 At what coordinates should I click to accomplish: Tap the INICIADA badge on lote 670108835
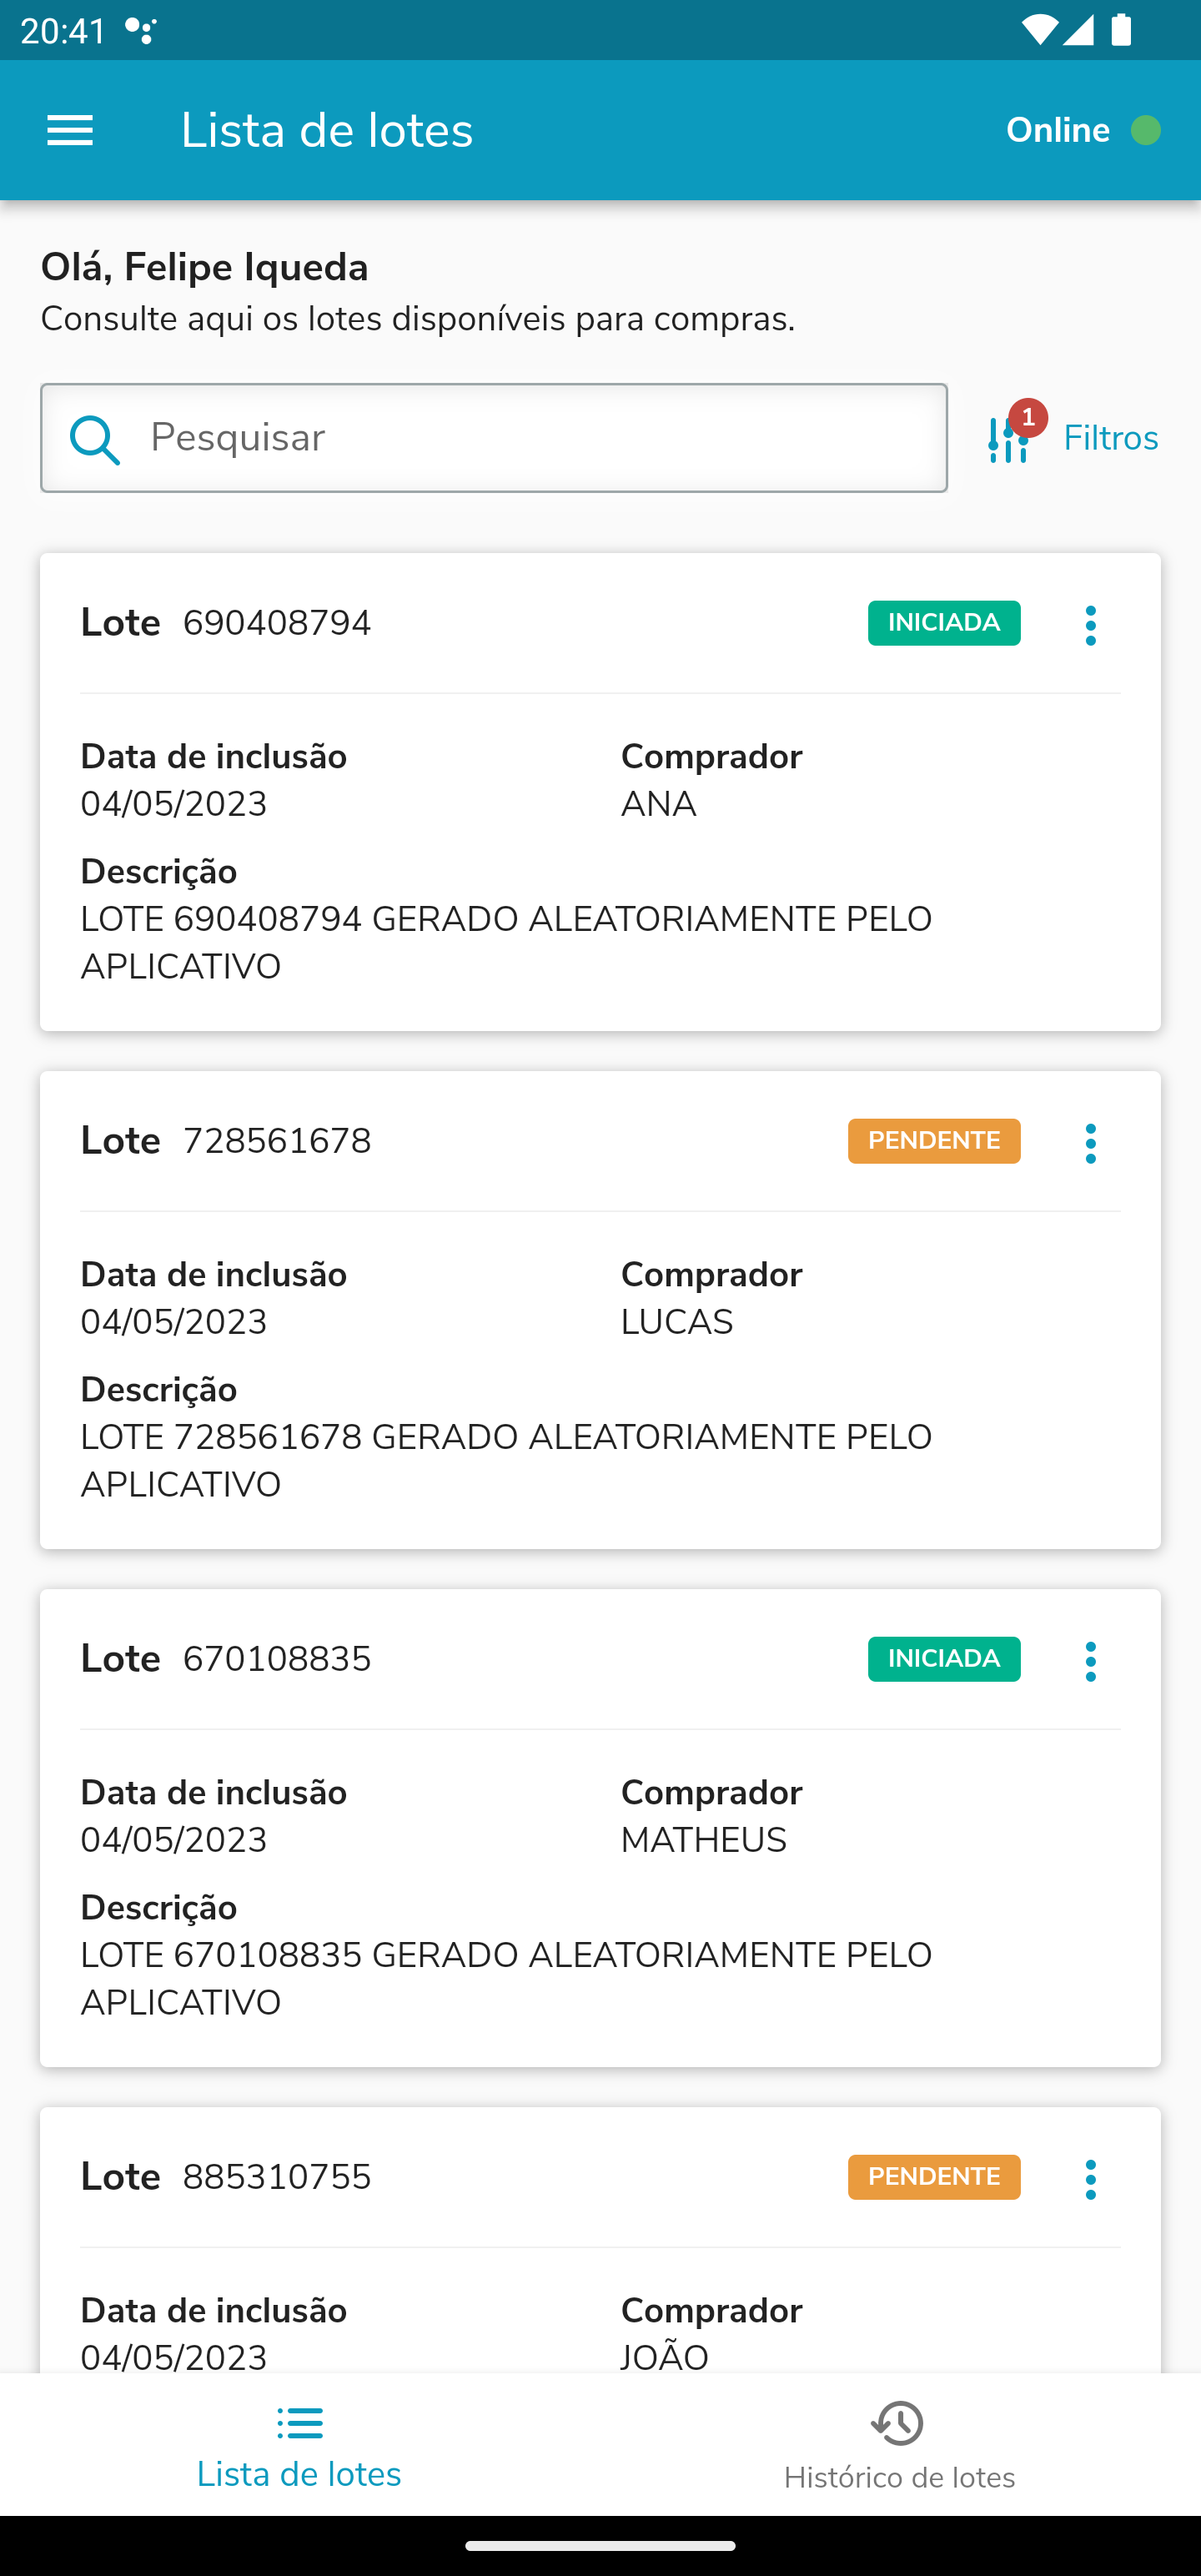(943, 1659)
